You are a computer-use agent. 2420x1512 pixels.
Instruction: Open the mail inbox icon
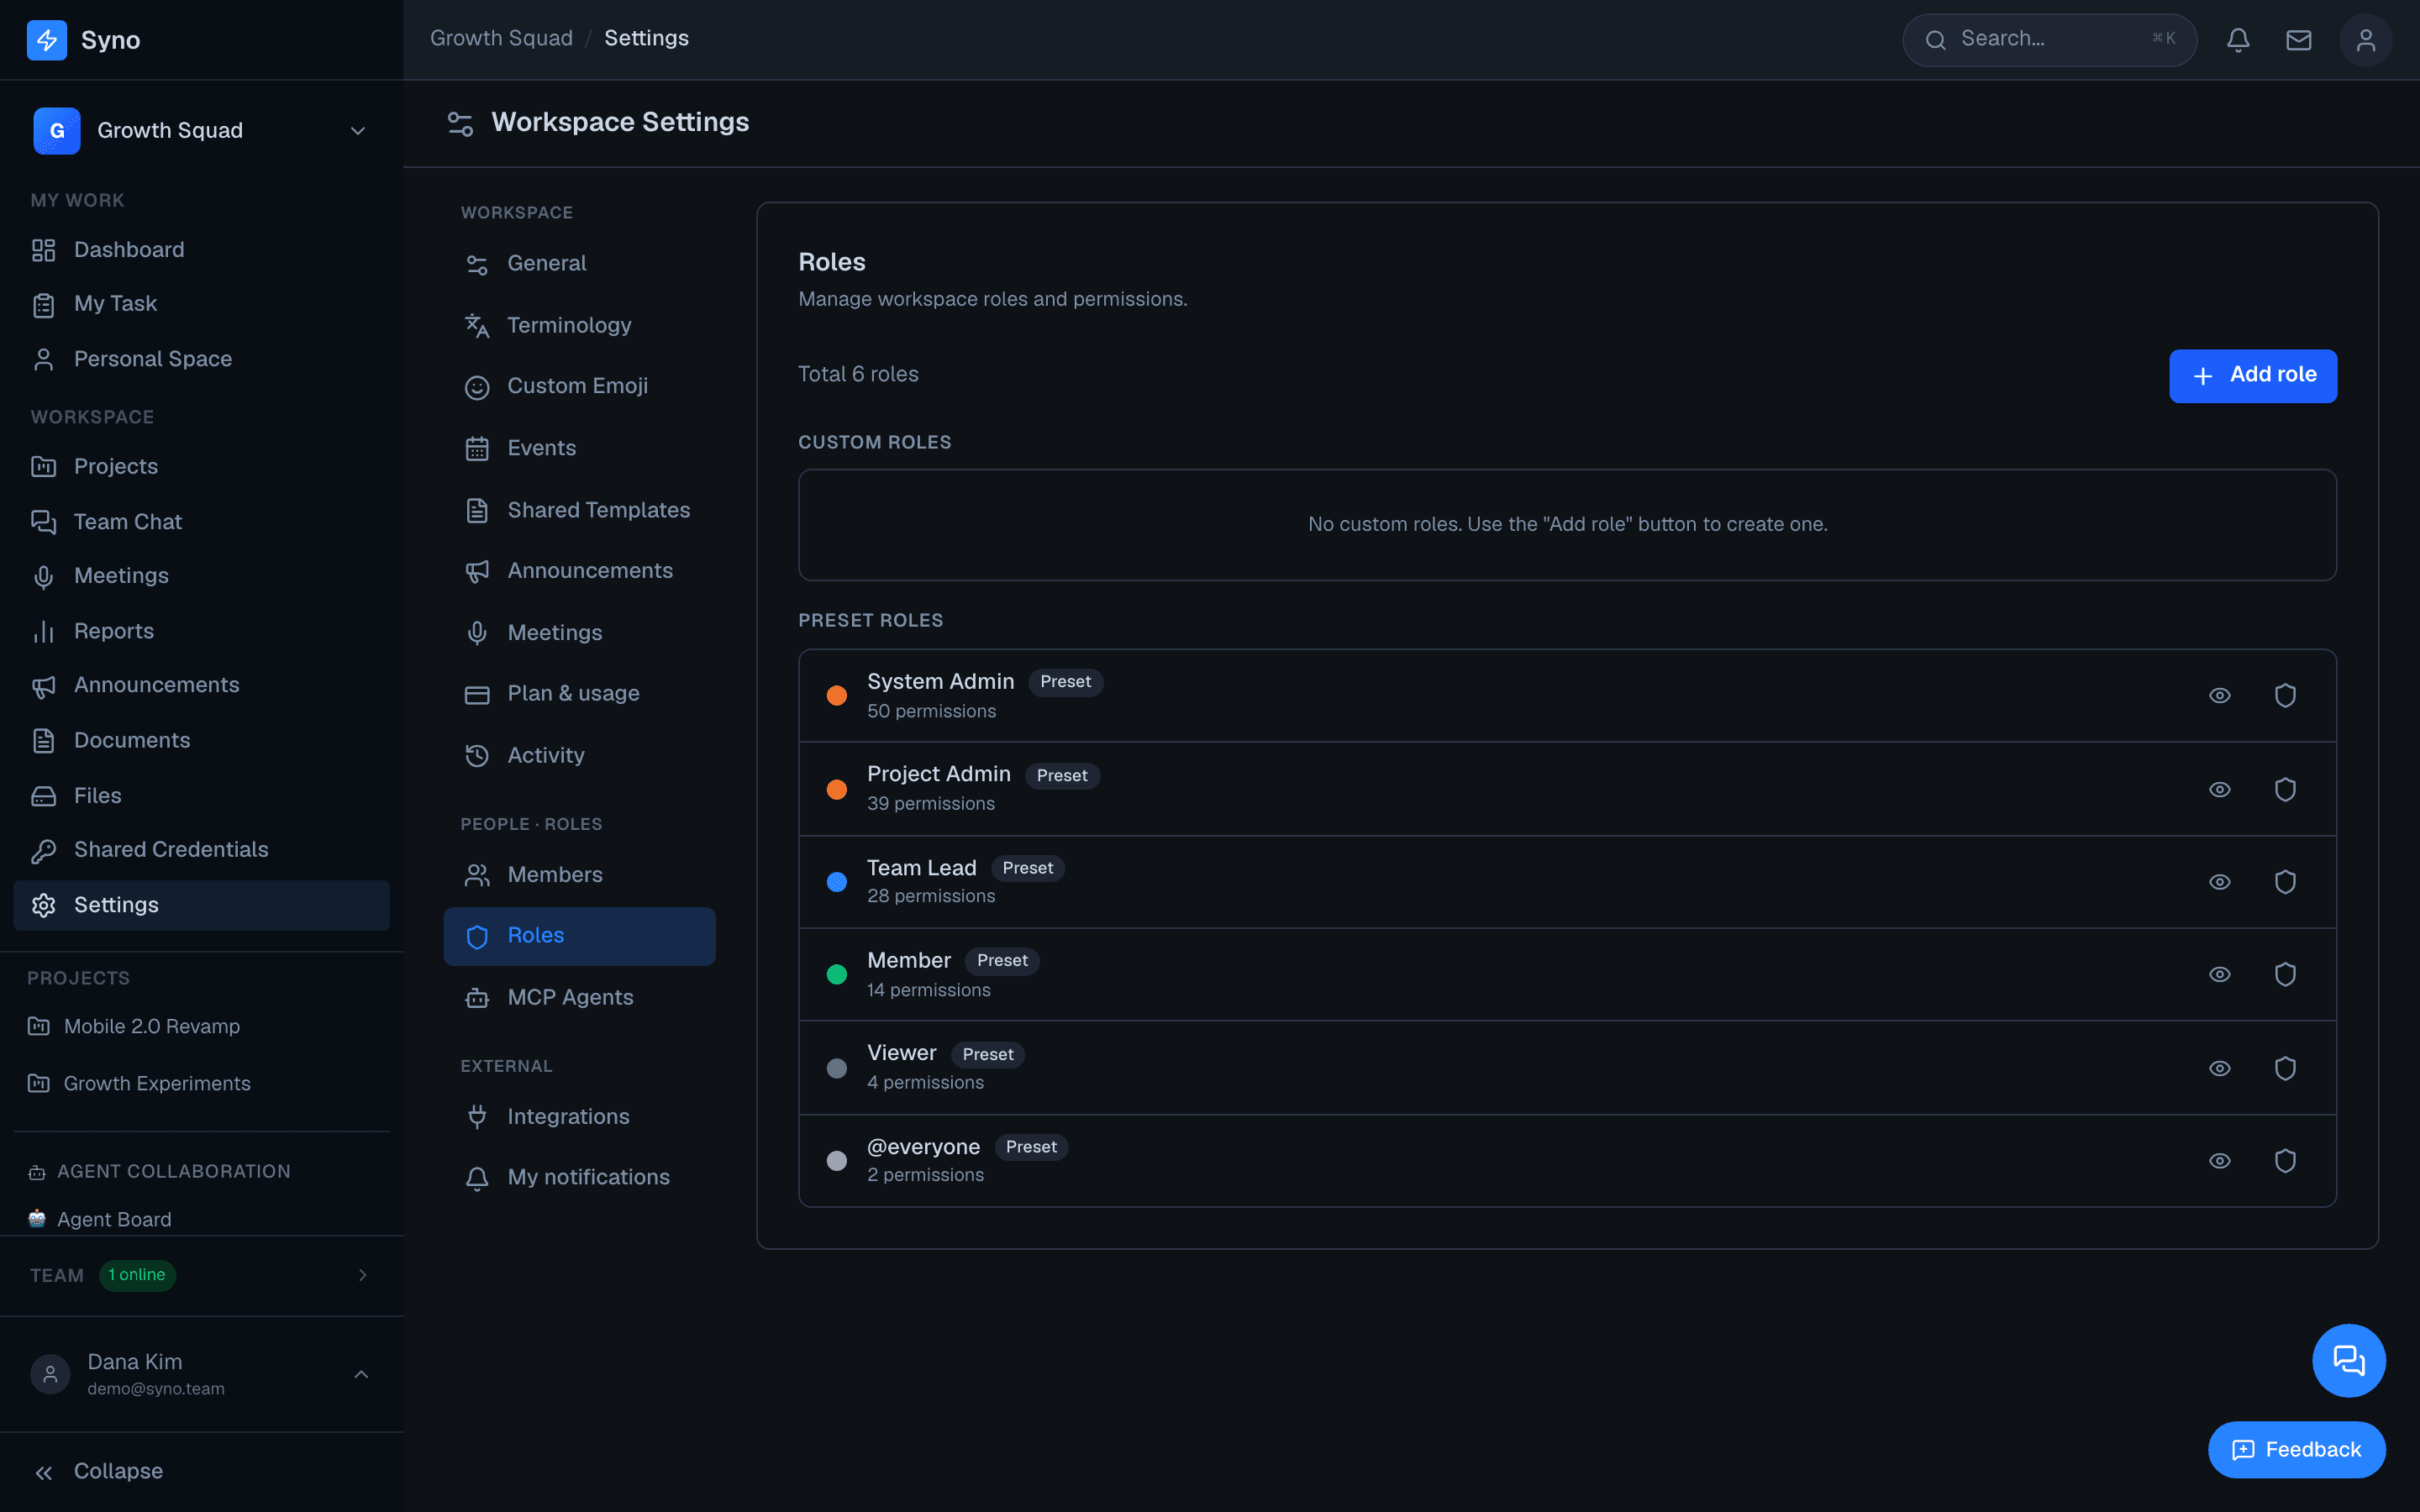click(2299, 40)
